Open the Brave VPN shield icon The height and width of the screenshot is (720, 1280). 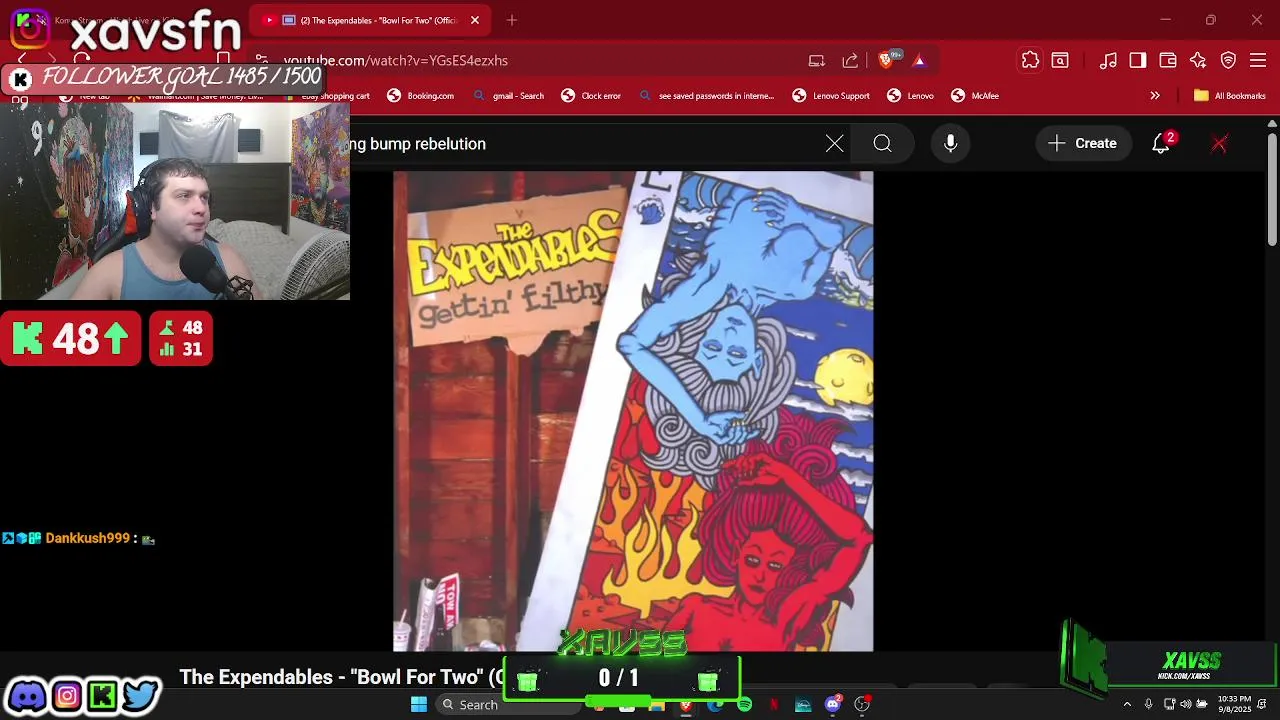pos(1229,61)
